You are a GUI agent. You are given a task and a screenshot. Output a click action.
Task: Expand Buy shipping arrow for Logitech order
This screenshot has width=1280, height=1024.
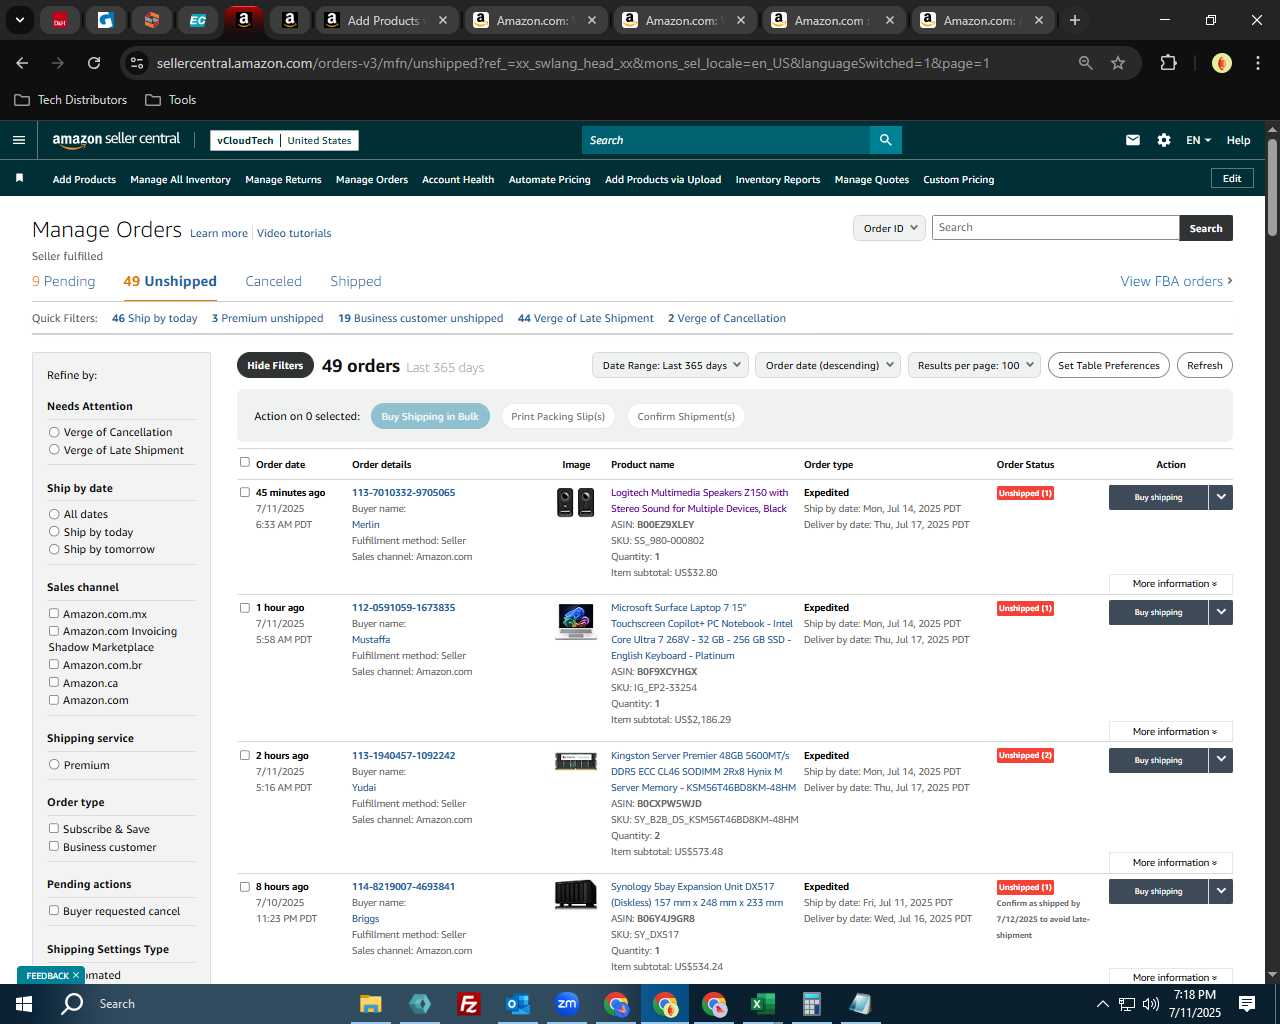pos(1221,497)
